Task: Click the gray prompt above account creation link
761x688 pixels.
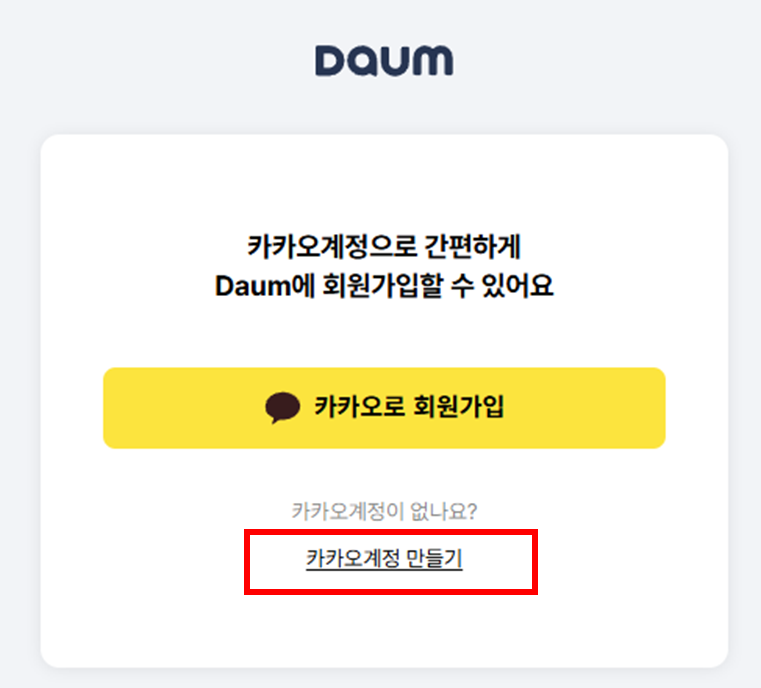Action: 384,511
